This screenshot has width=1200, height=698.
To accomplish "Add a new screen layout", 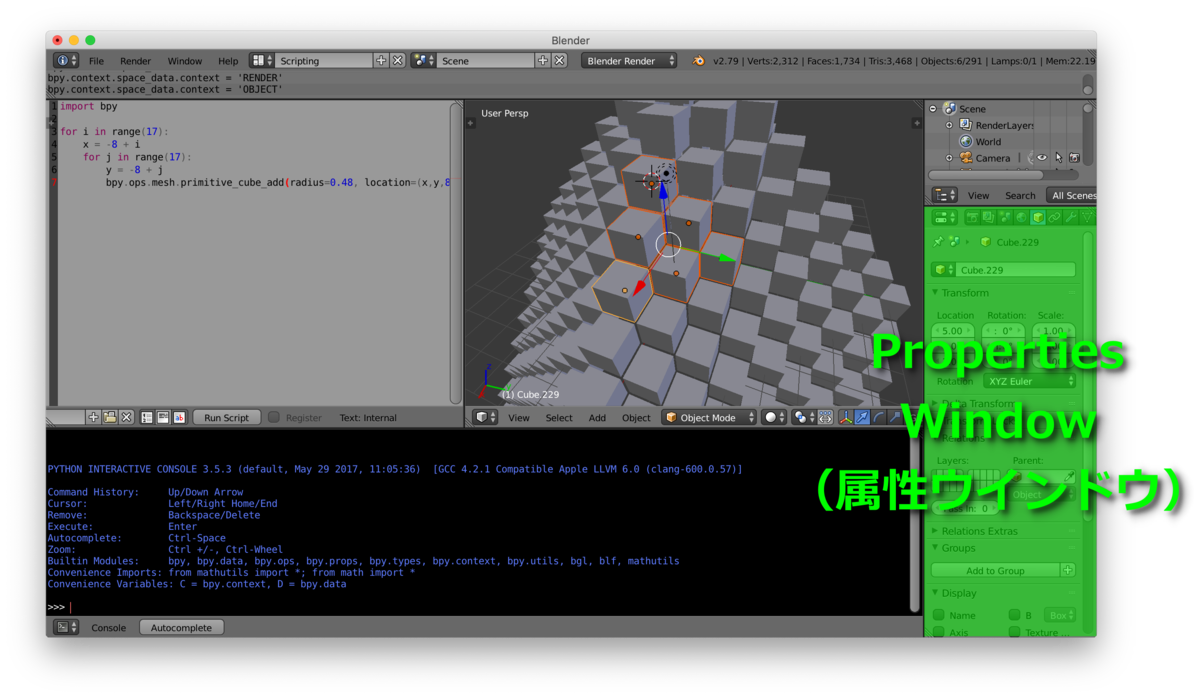I will click(x=381, y=61).
